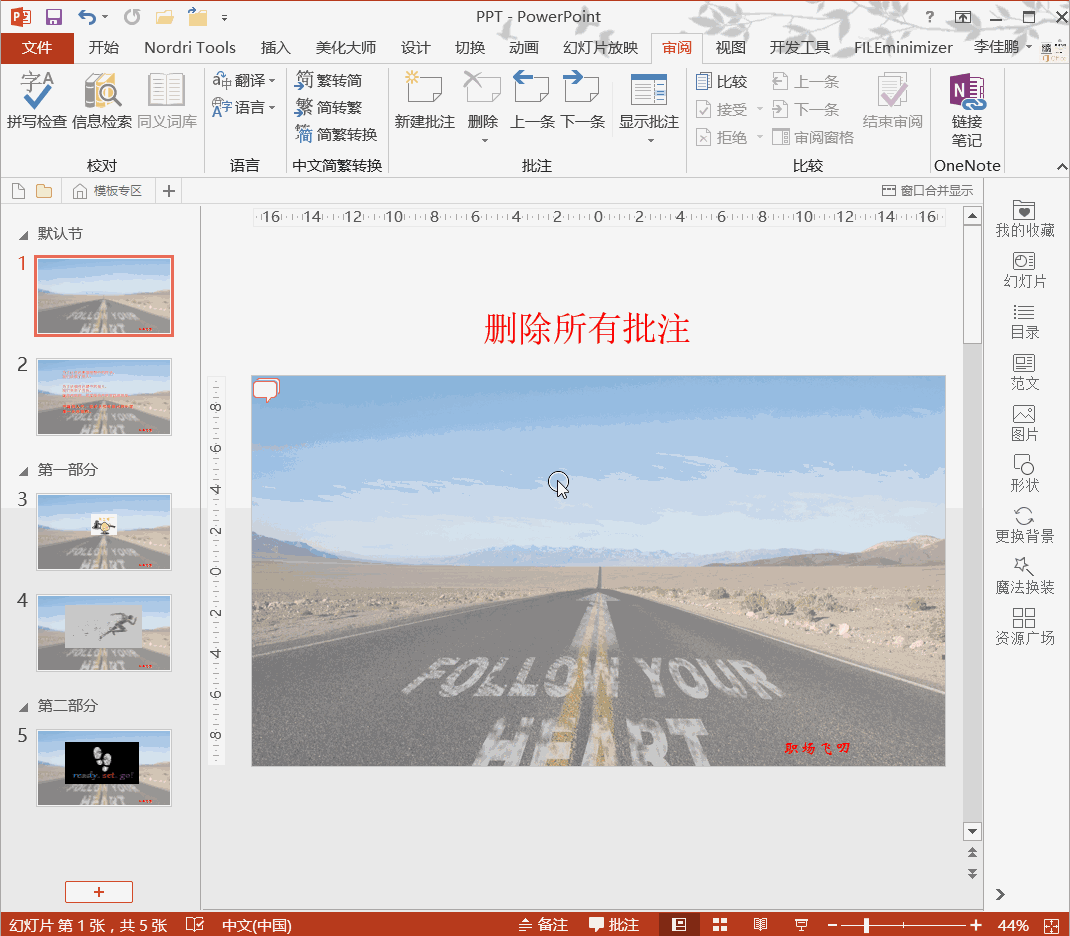Open the 显示批注 dropdown arrow

[x=650, y=141]
